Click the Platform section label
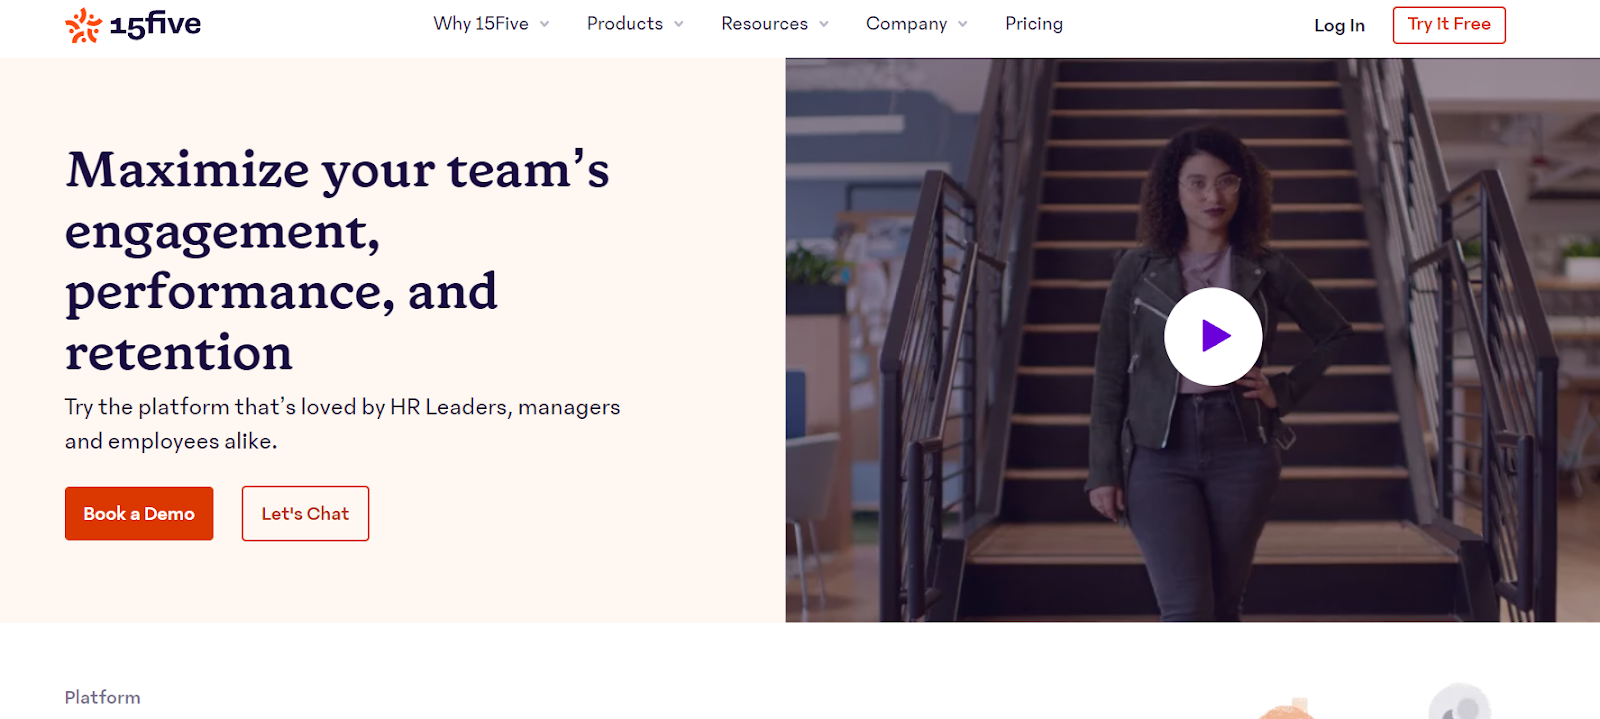 102,698
